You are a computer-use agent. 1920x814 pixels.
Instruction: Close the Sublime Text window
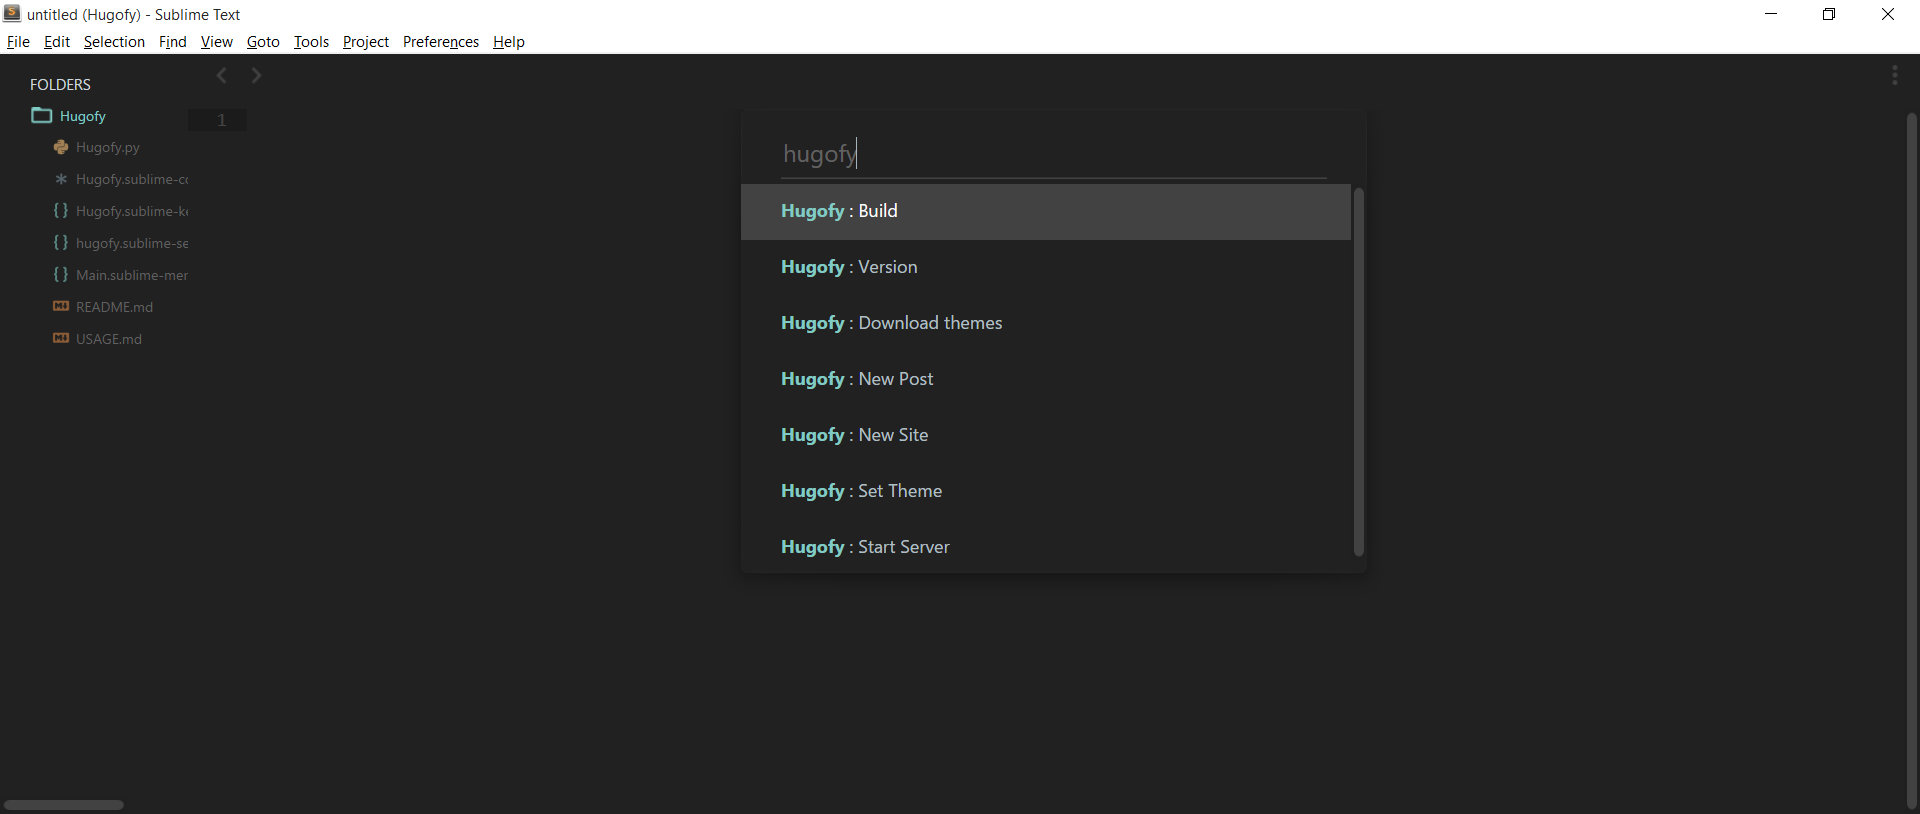click(1888, 14)
